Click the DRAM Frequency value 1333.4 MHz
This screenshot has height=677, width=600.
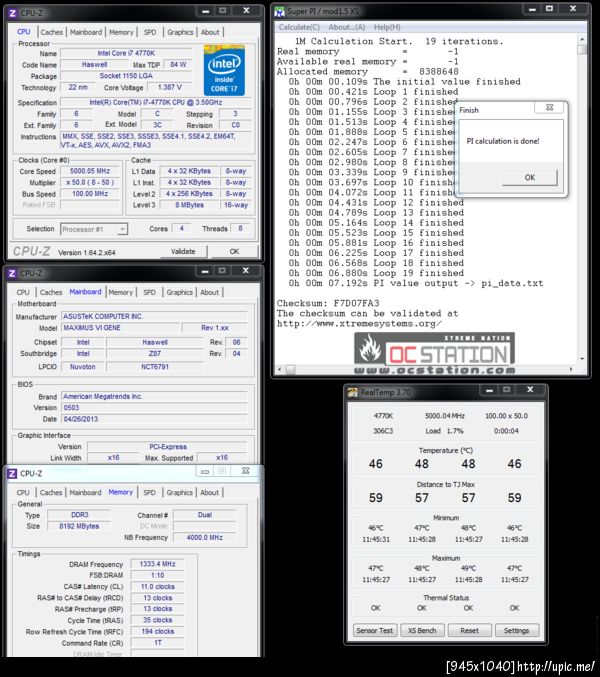pos(158,564)
